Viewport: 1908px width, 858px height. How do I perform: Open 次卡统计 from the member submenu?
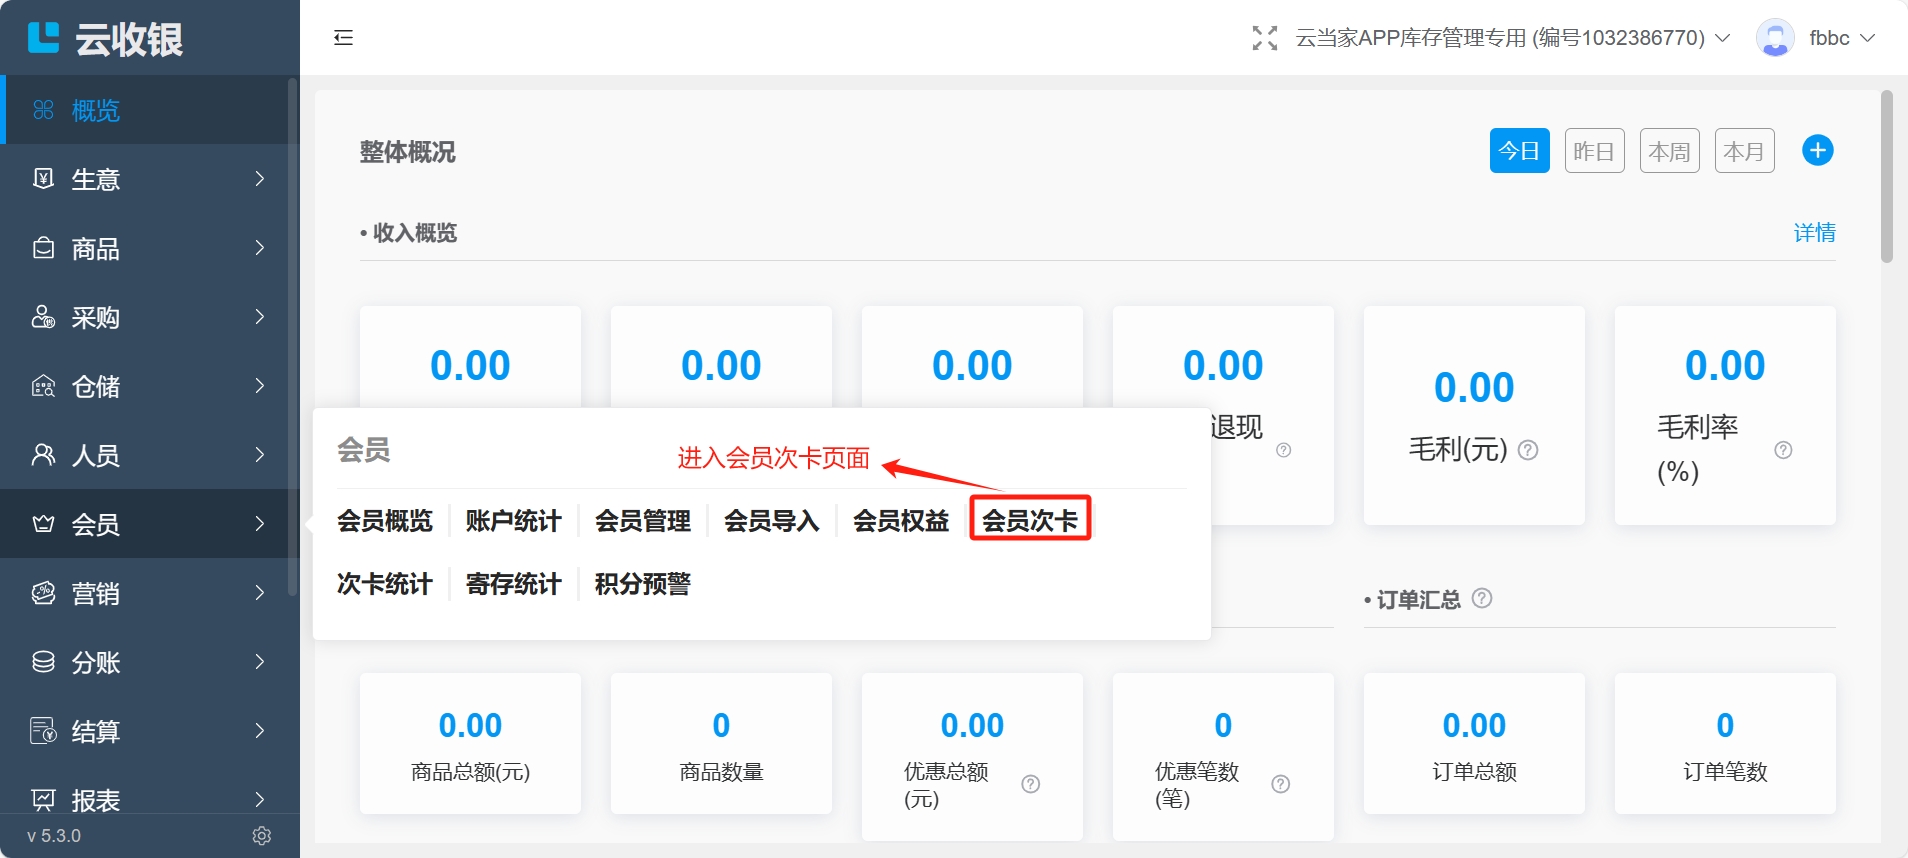[x=384, y=584]
